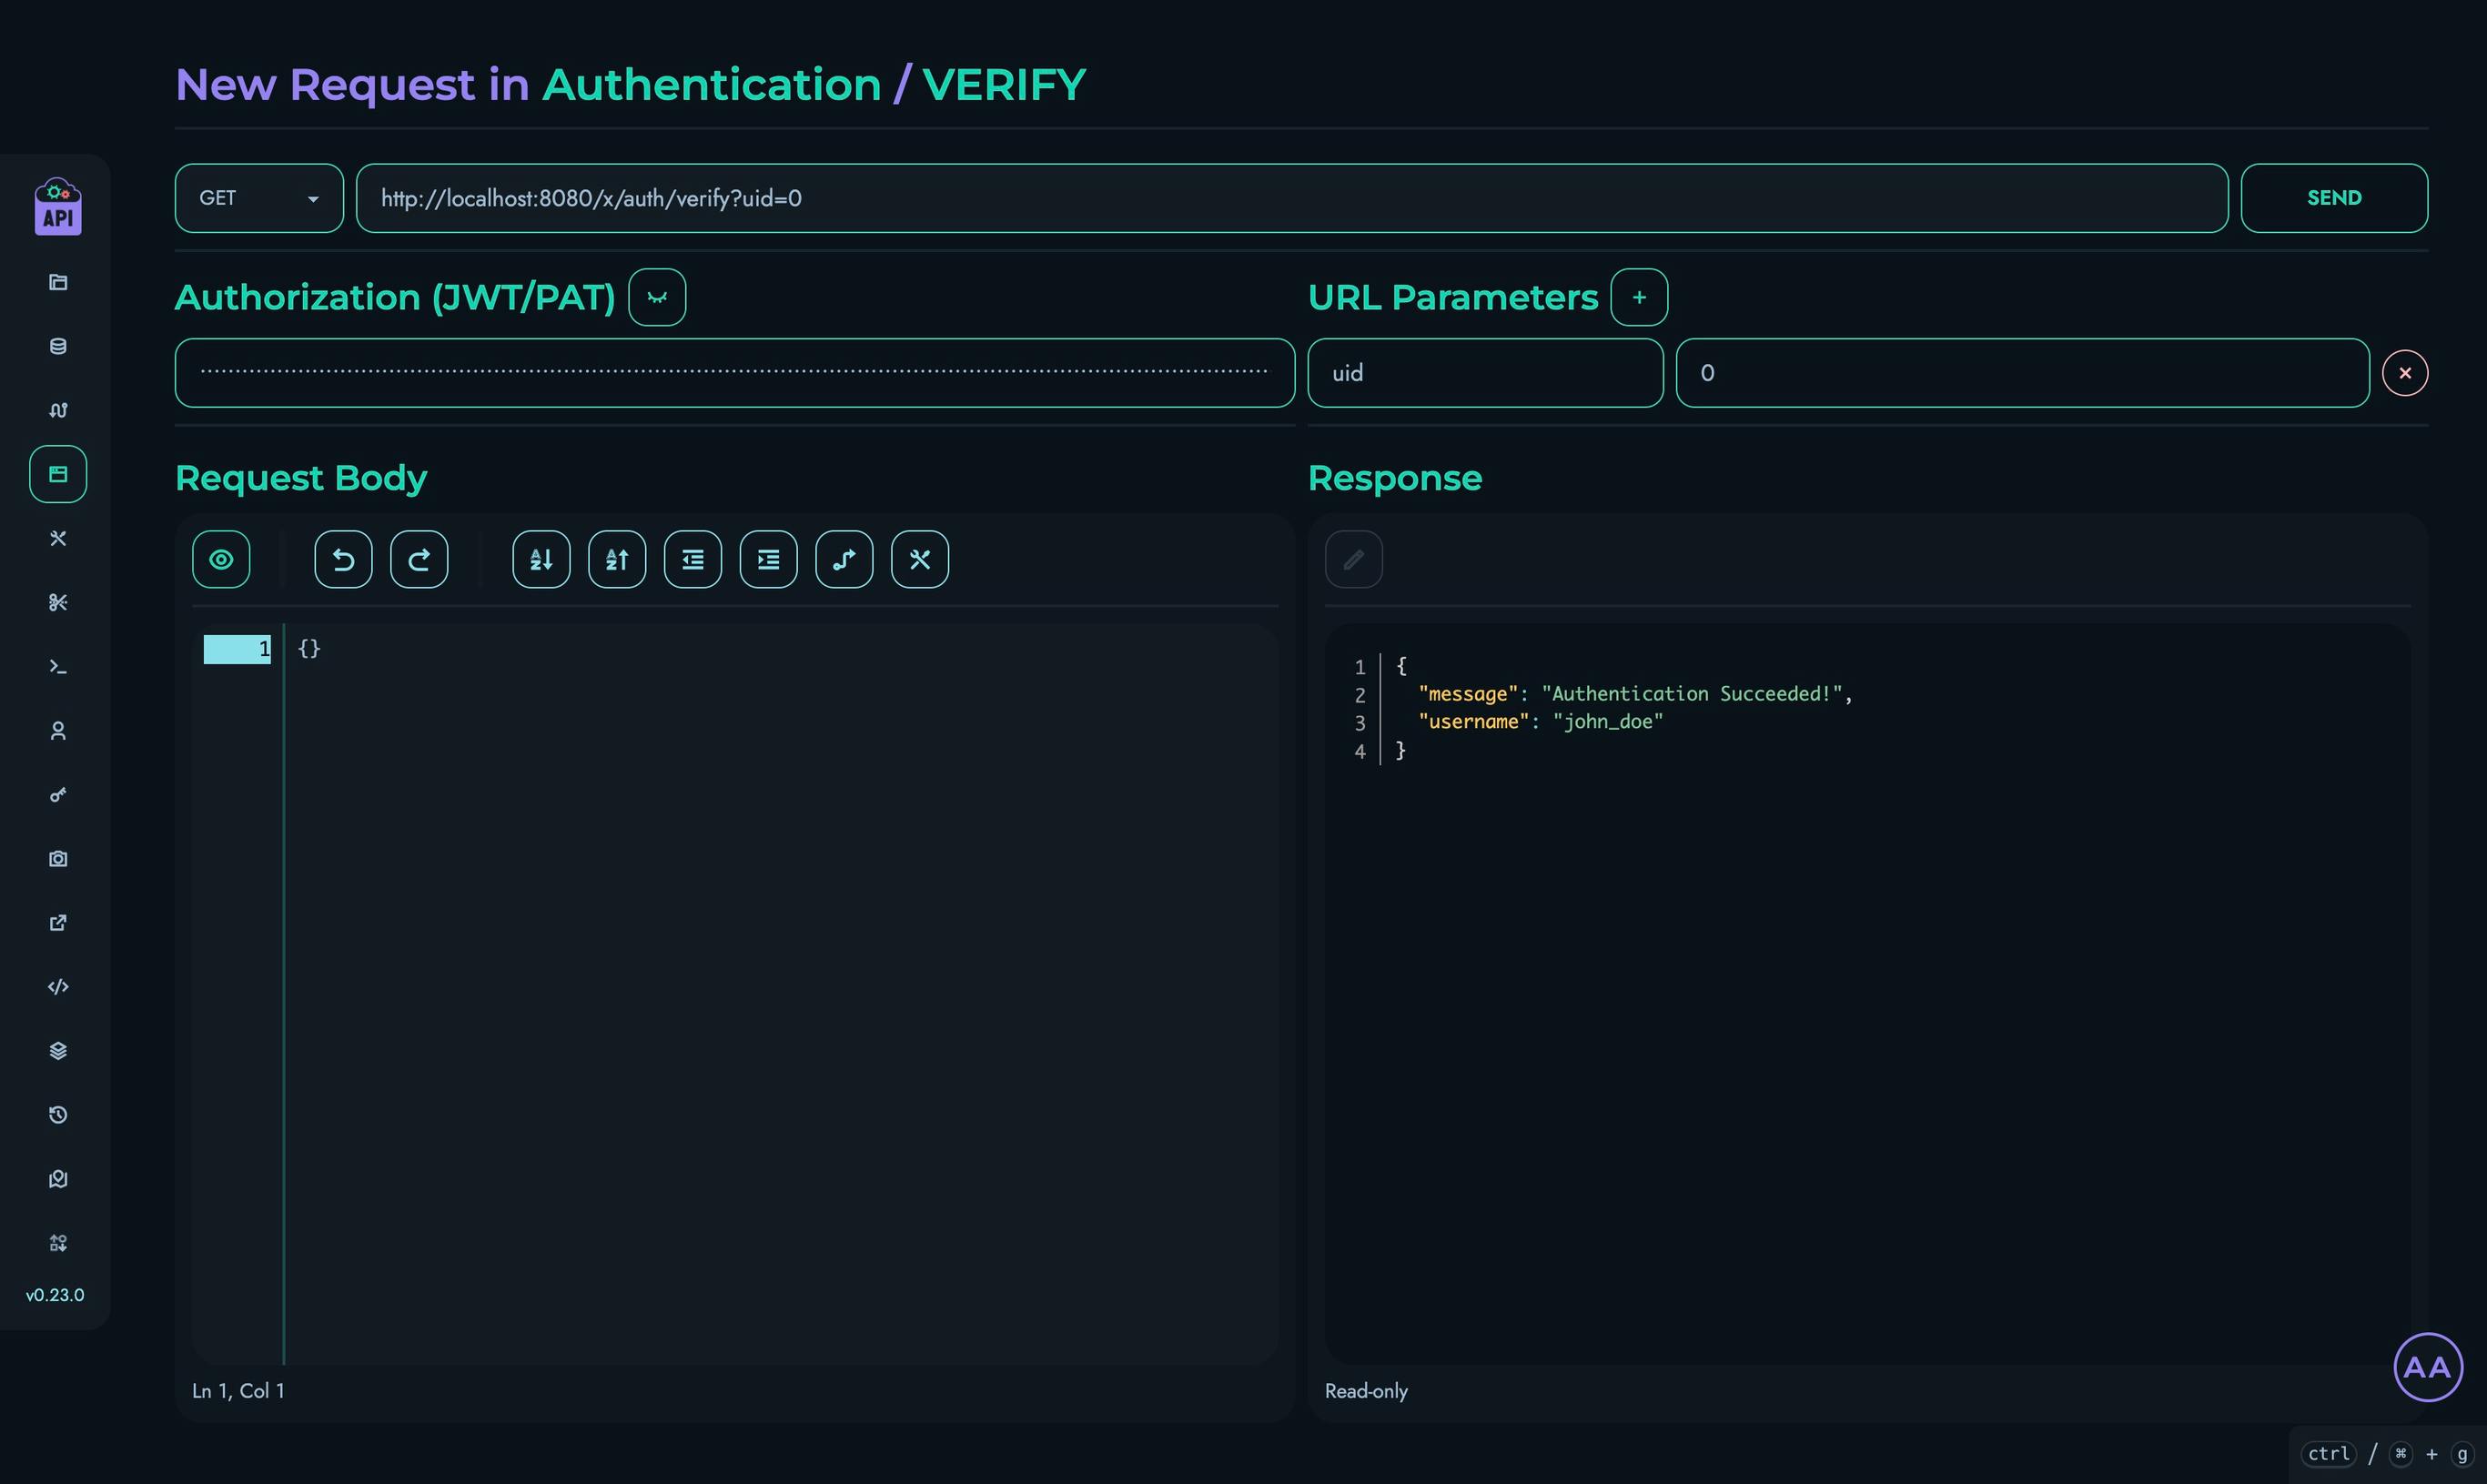Open the map pin icon in sidebar
The height and width of the screenshot is (1484, 2487).
58,1179
